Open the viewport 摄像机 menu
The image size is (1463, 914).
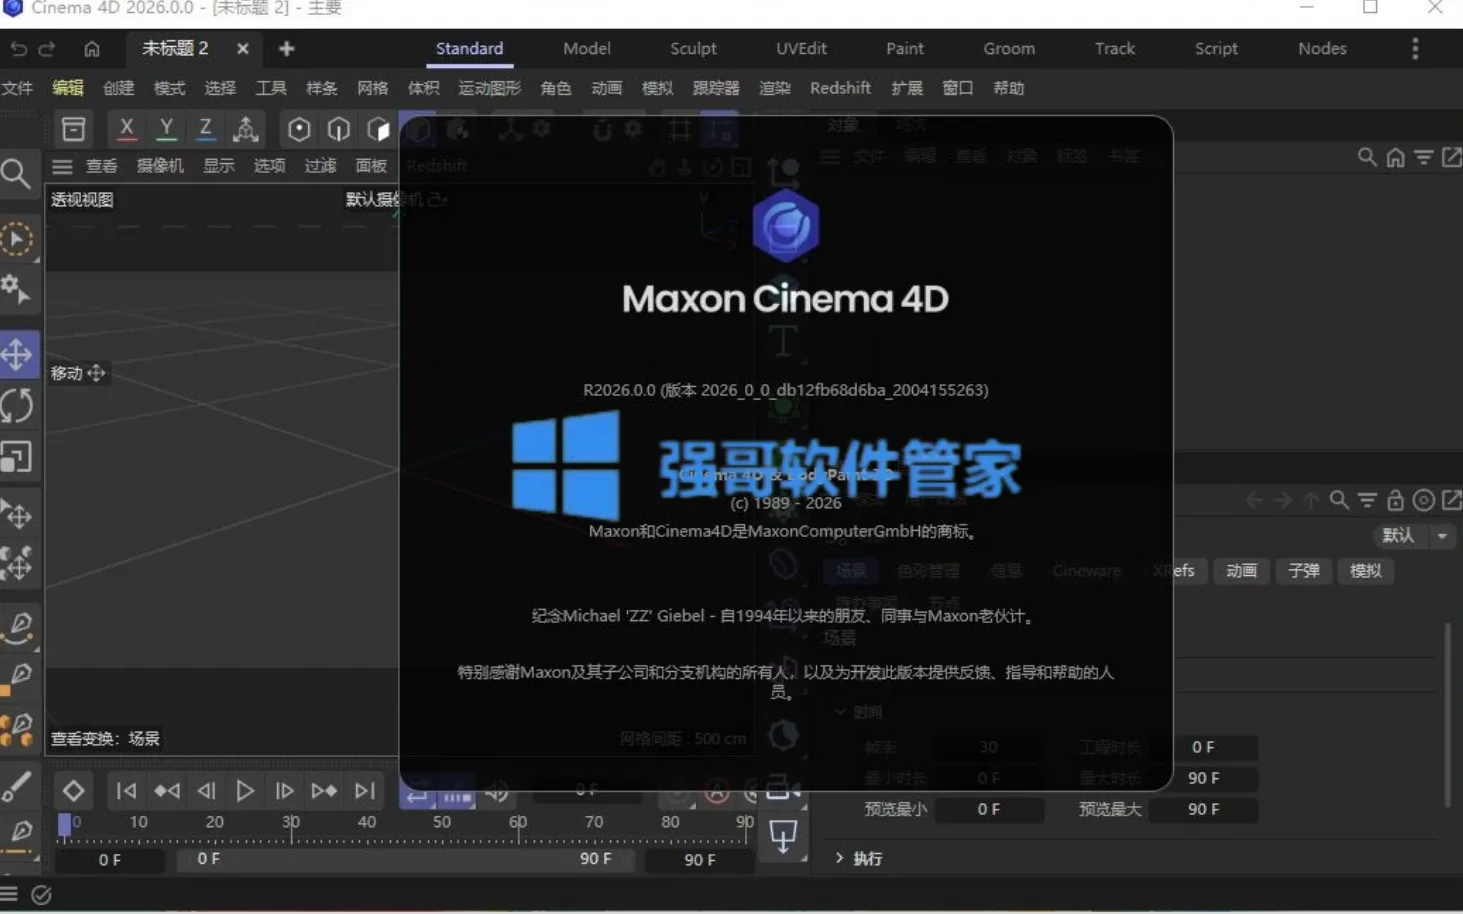tap(160, 166)
